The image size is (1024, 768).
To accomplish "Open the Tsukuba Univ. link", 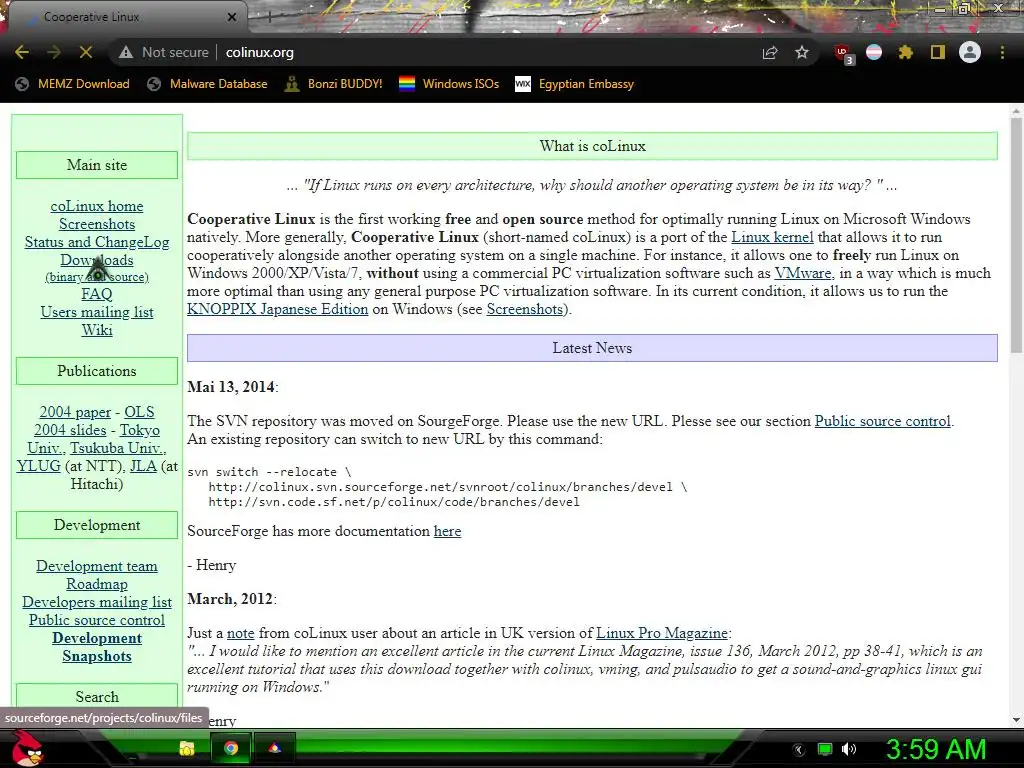I will click(118, 448).
